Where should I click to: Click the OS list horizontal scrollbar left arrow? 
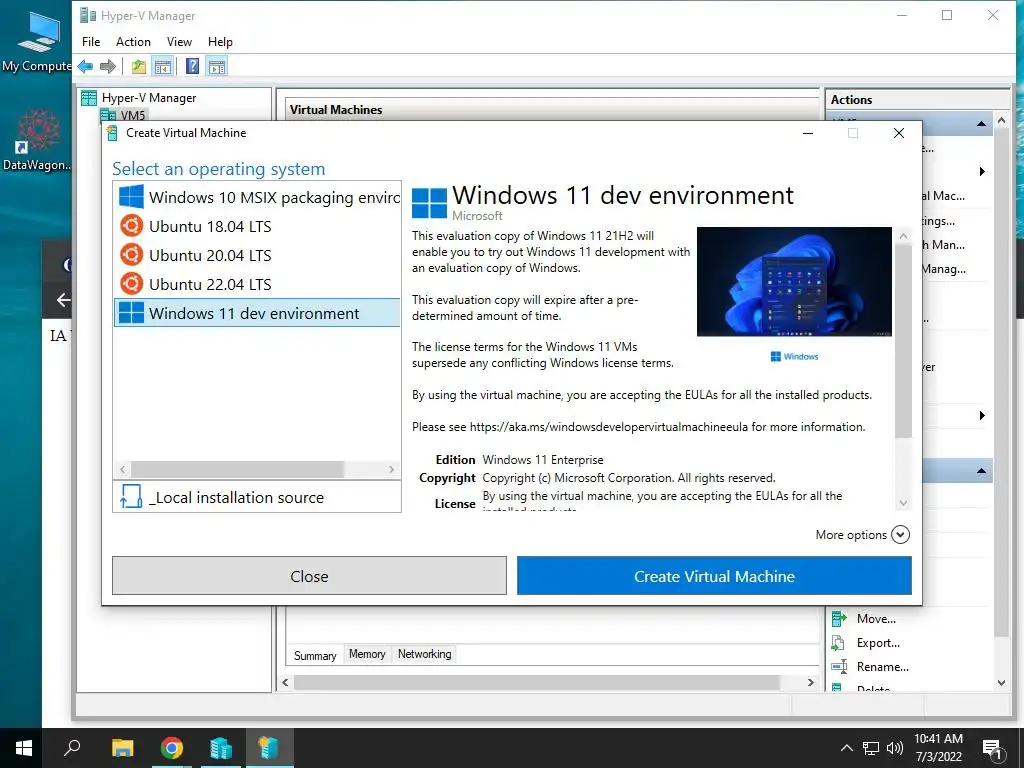(x=123, y=470)
